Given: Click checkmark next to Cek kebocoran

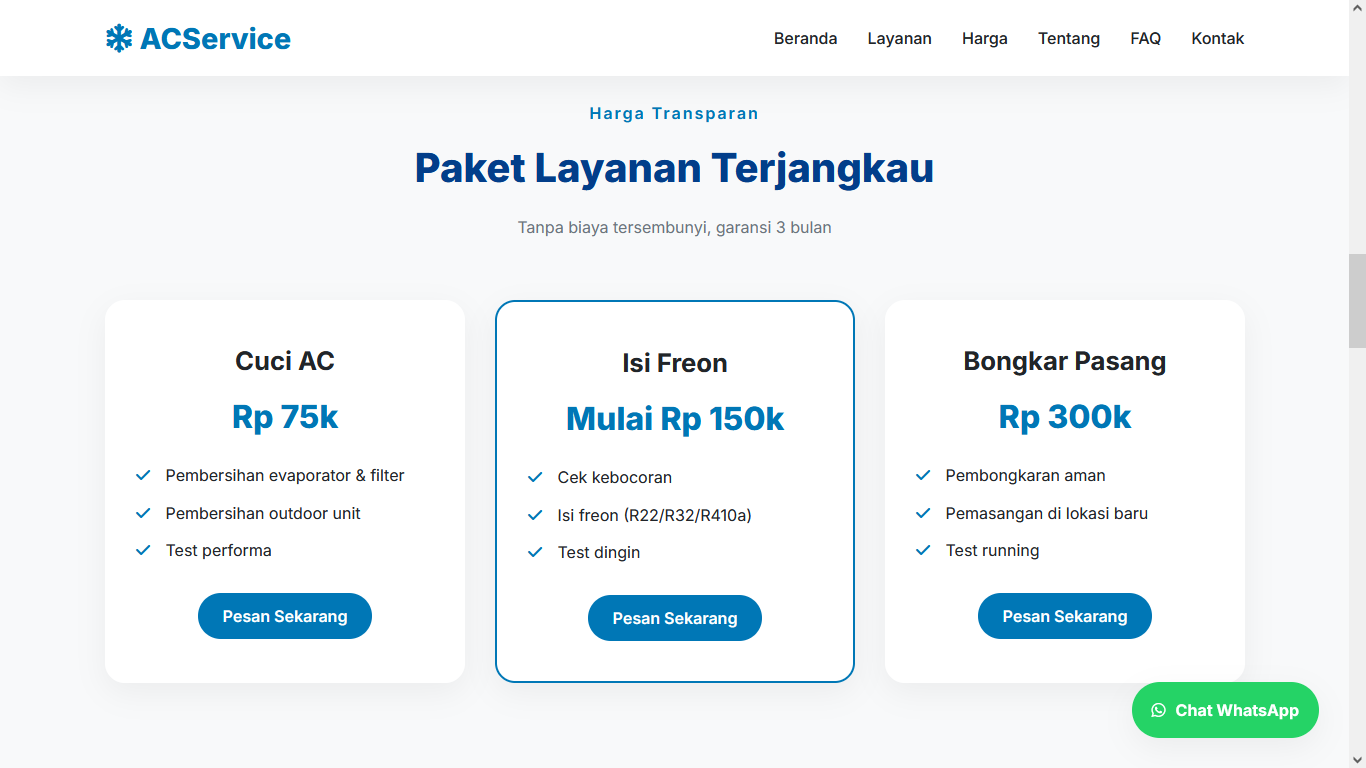Looking at the screenshot, I should pos(535,477).
